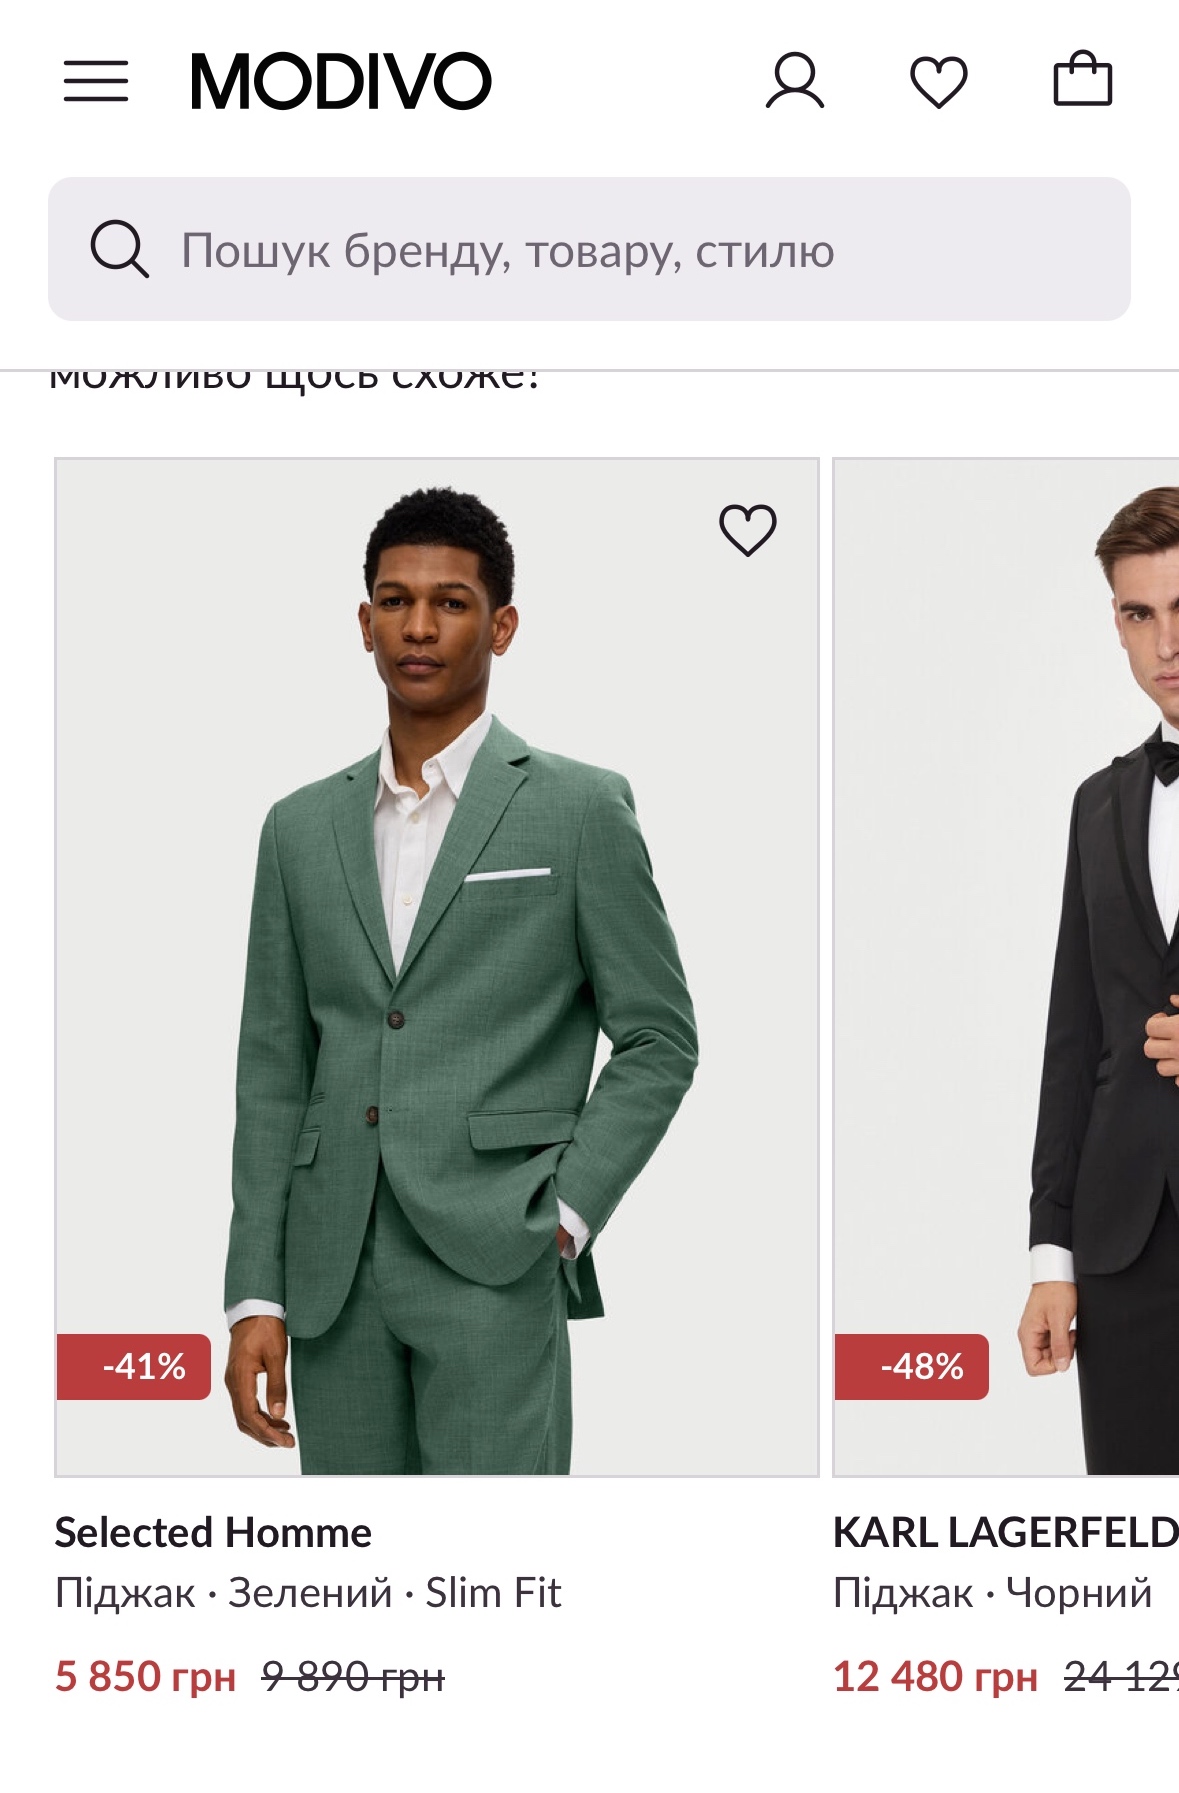Click the Піджак · Чорний description
Viewport: 1179px width, 1793px height.
992,1592
